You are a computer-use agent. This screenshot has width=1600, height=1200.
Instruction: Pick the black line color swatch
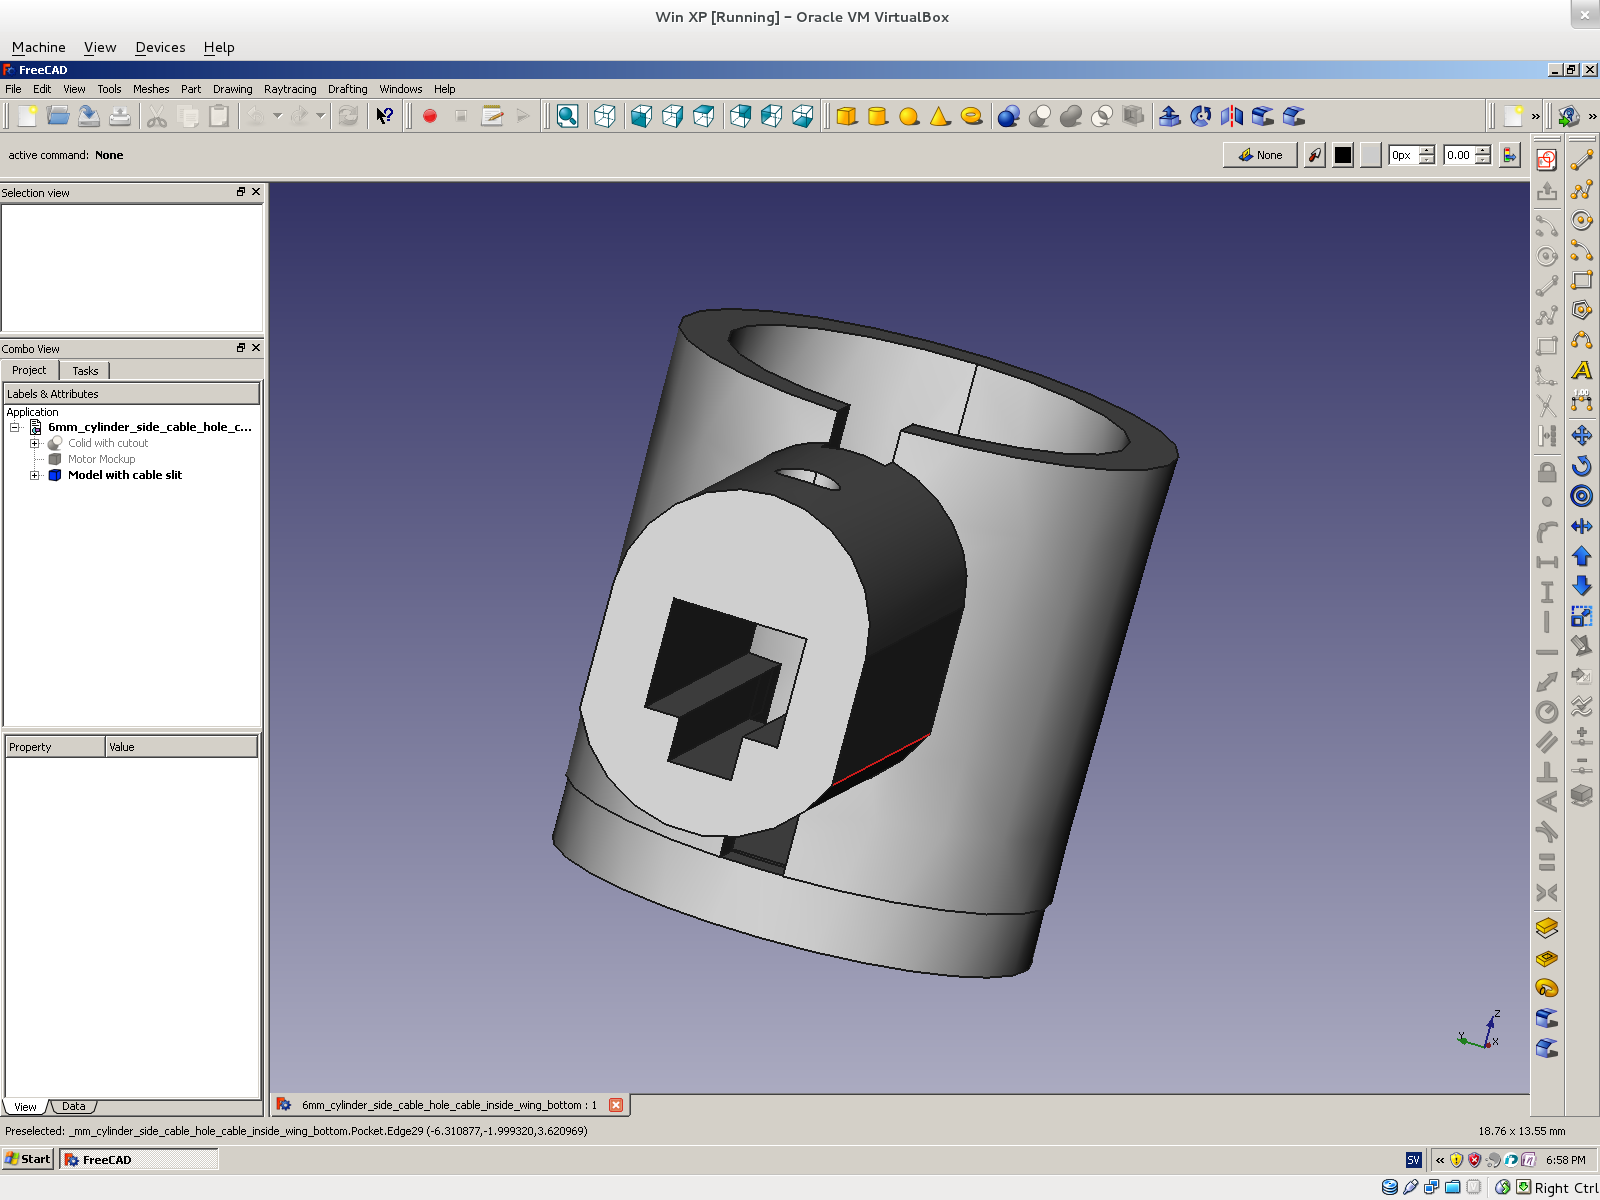pos(1343,155)
